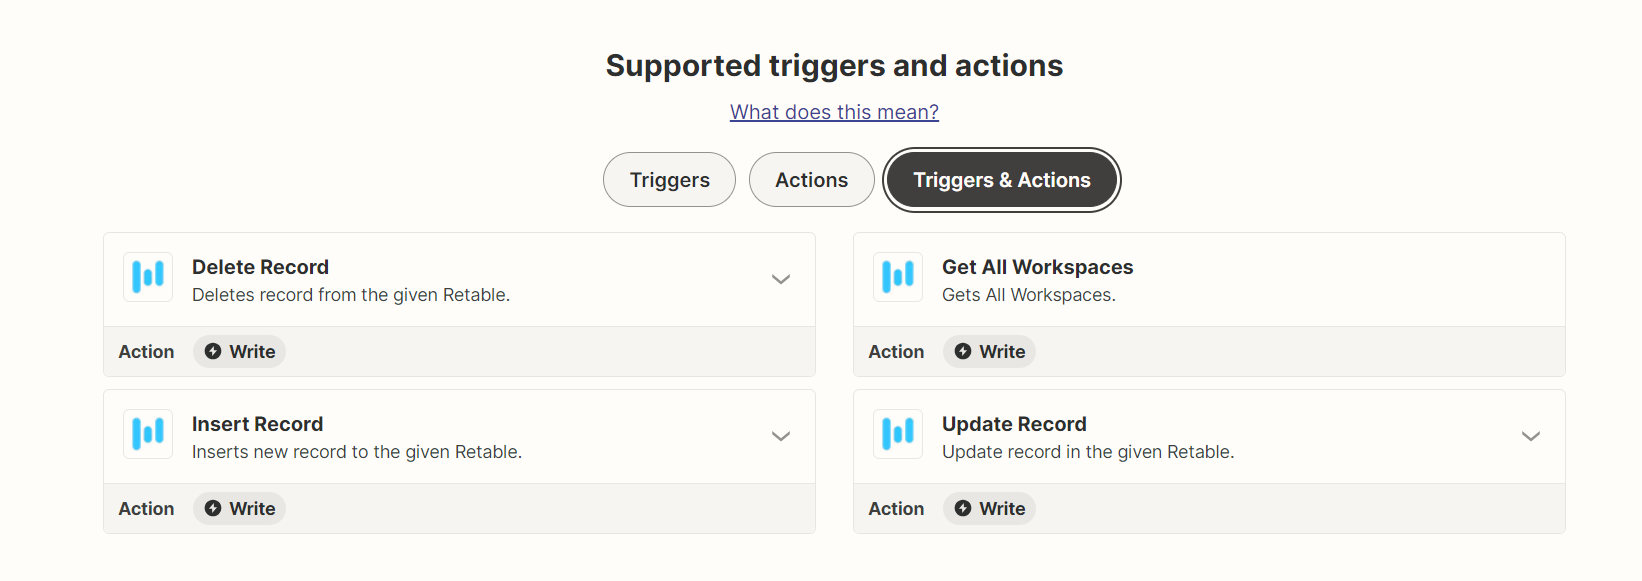The image size is (1642, 581).
Task: Click the plus icon in Get All Workspaces' Write badge
Action: point(961,351)
